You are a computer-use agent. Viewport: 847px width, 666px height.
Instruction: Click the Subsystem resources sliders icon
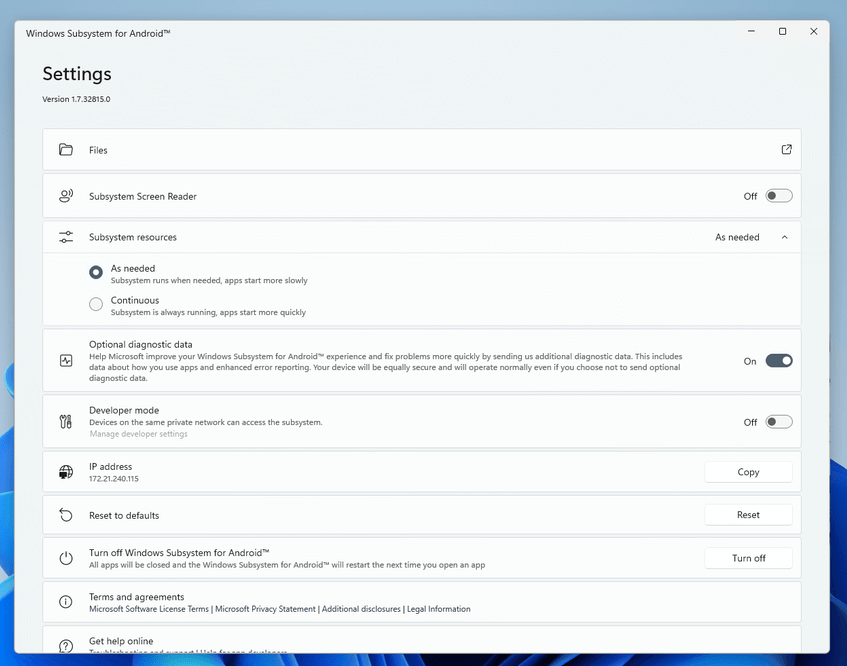(x=66, y=237)
